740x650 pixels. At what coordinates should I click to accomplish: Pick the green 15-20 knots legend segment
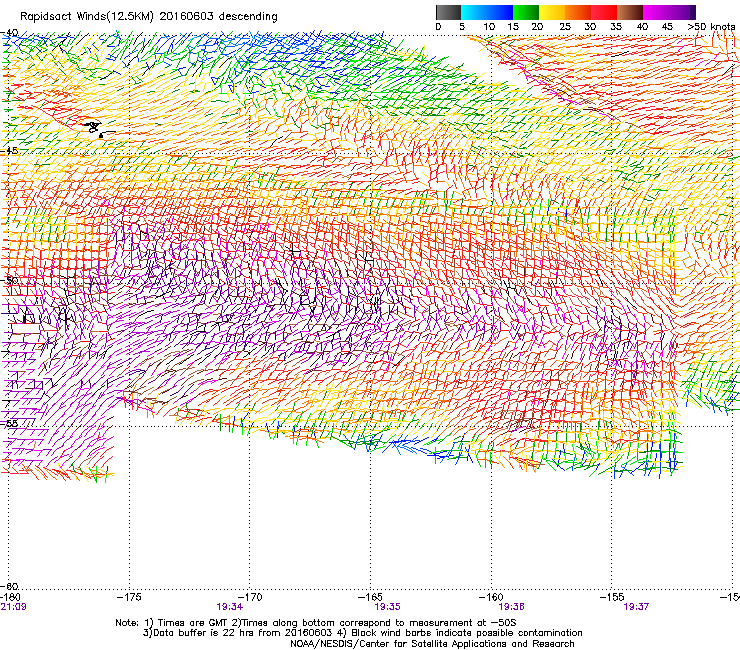(526, 12)
